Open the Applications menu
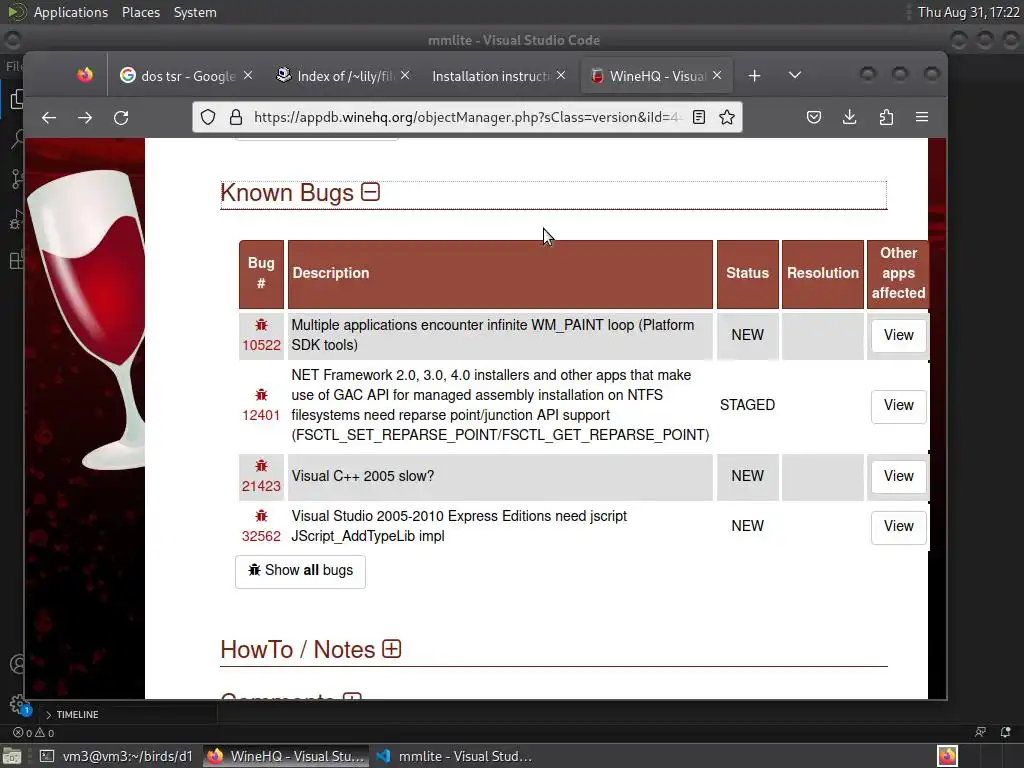The image size is (1024, 768). click(71, 12)
